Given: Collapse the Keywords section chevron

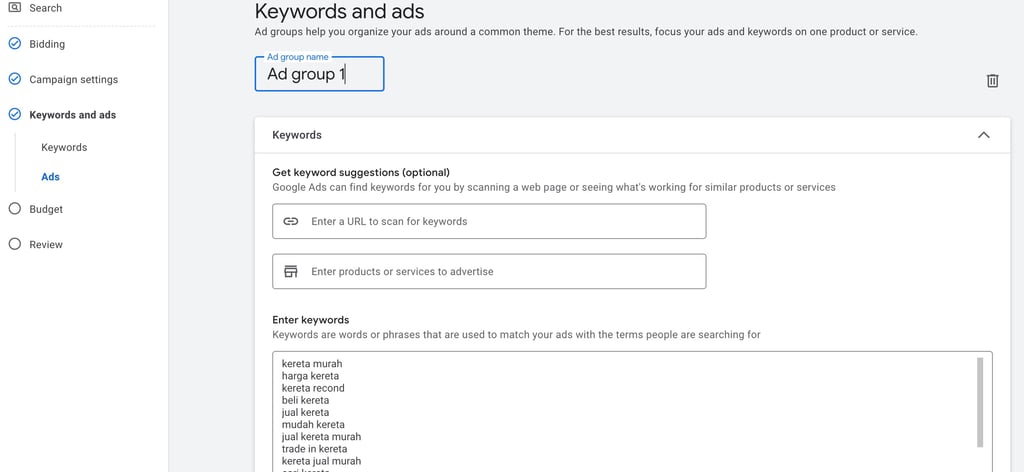Looking at the screenshot, I should 983,135.
